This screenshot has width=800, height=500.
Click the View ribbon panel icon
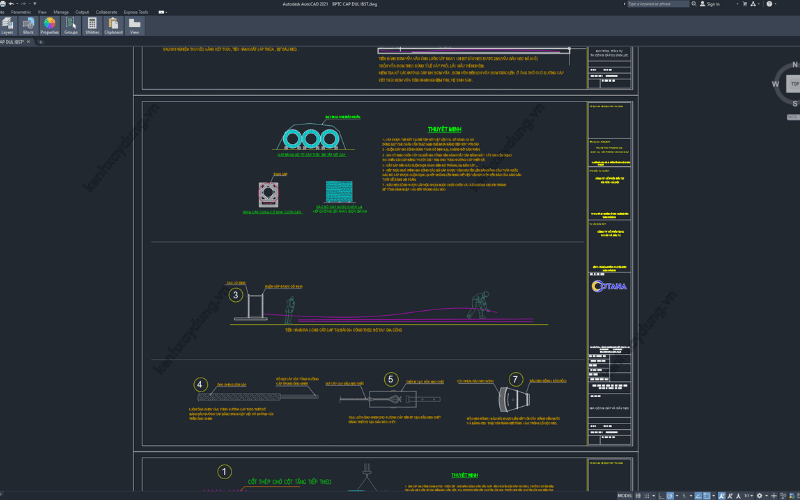click(x=134, y=24)
